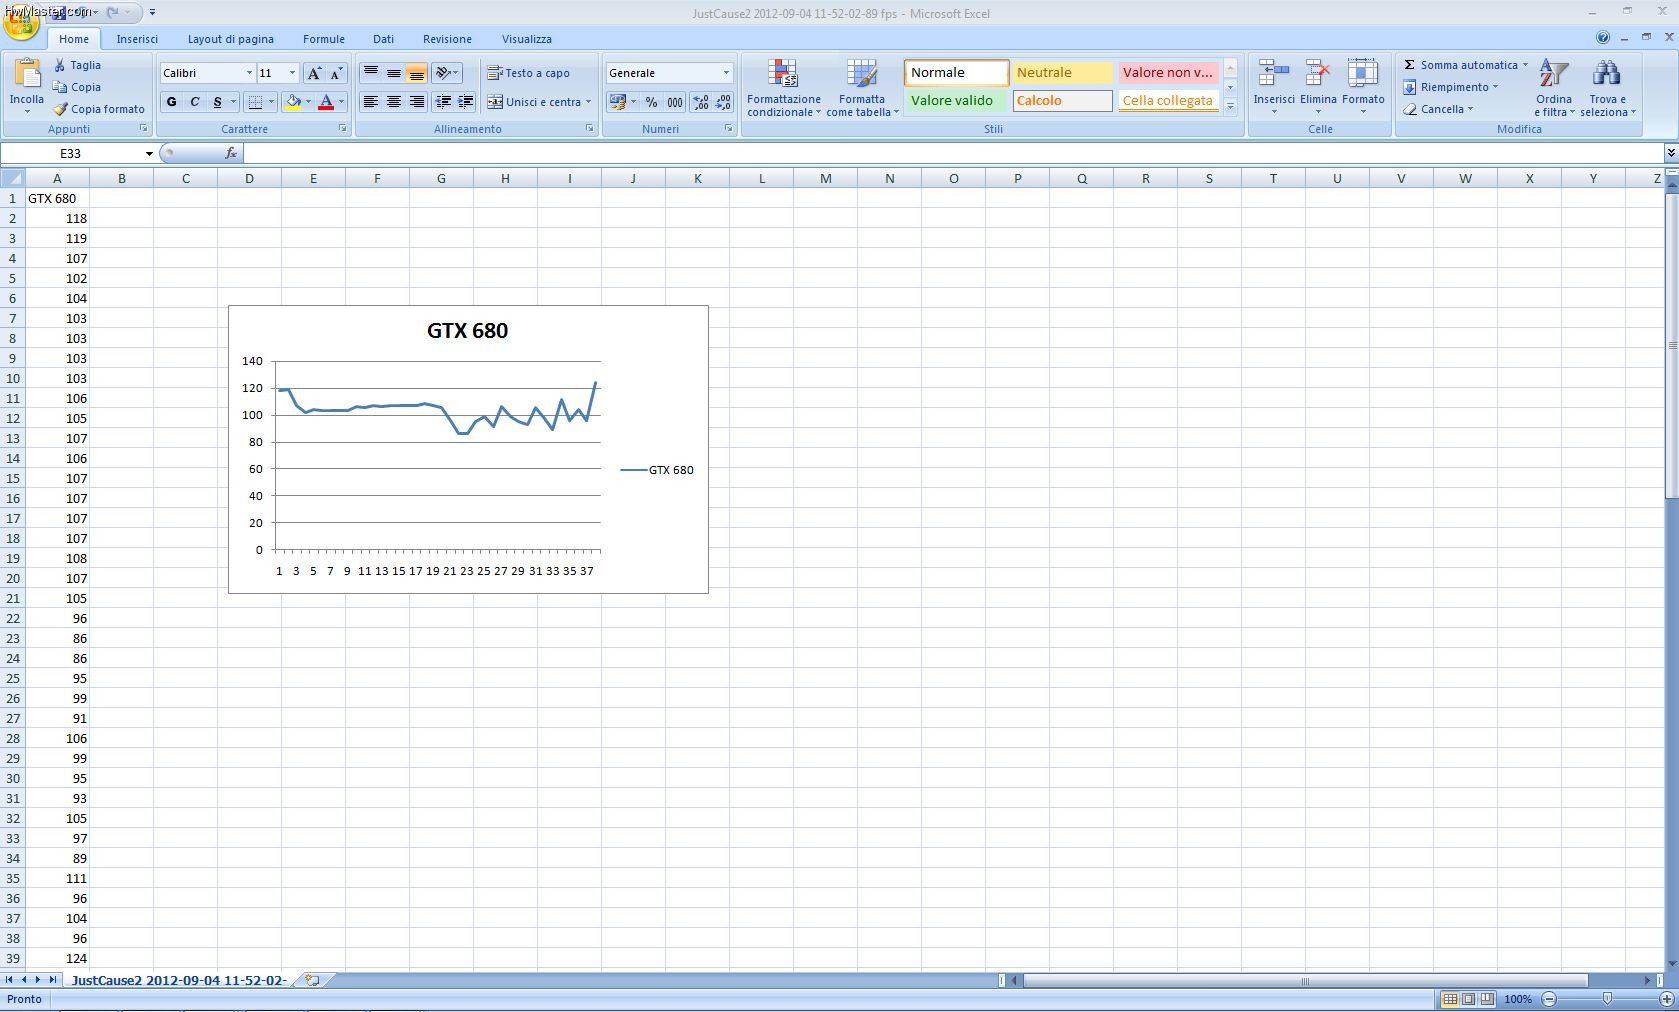Click Unisci e centra
Image resolution: width=1679 pixels, height=1012 pixels.
click(534, 102)
